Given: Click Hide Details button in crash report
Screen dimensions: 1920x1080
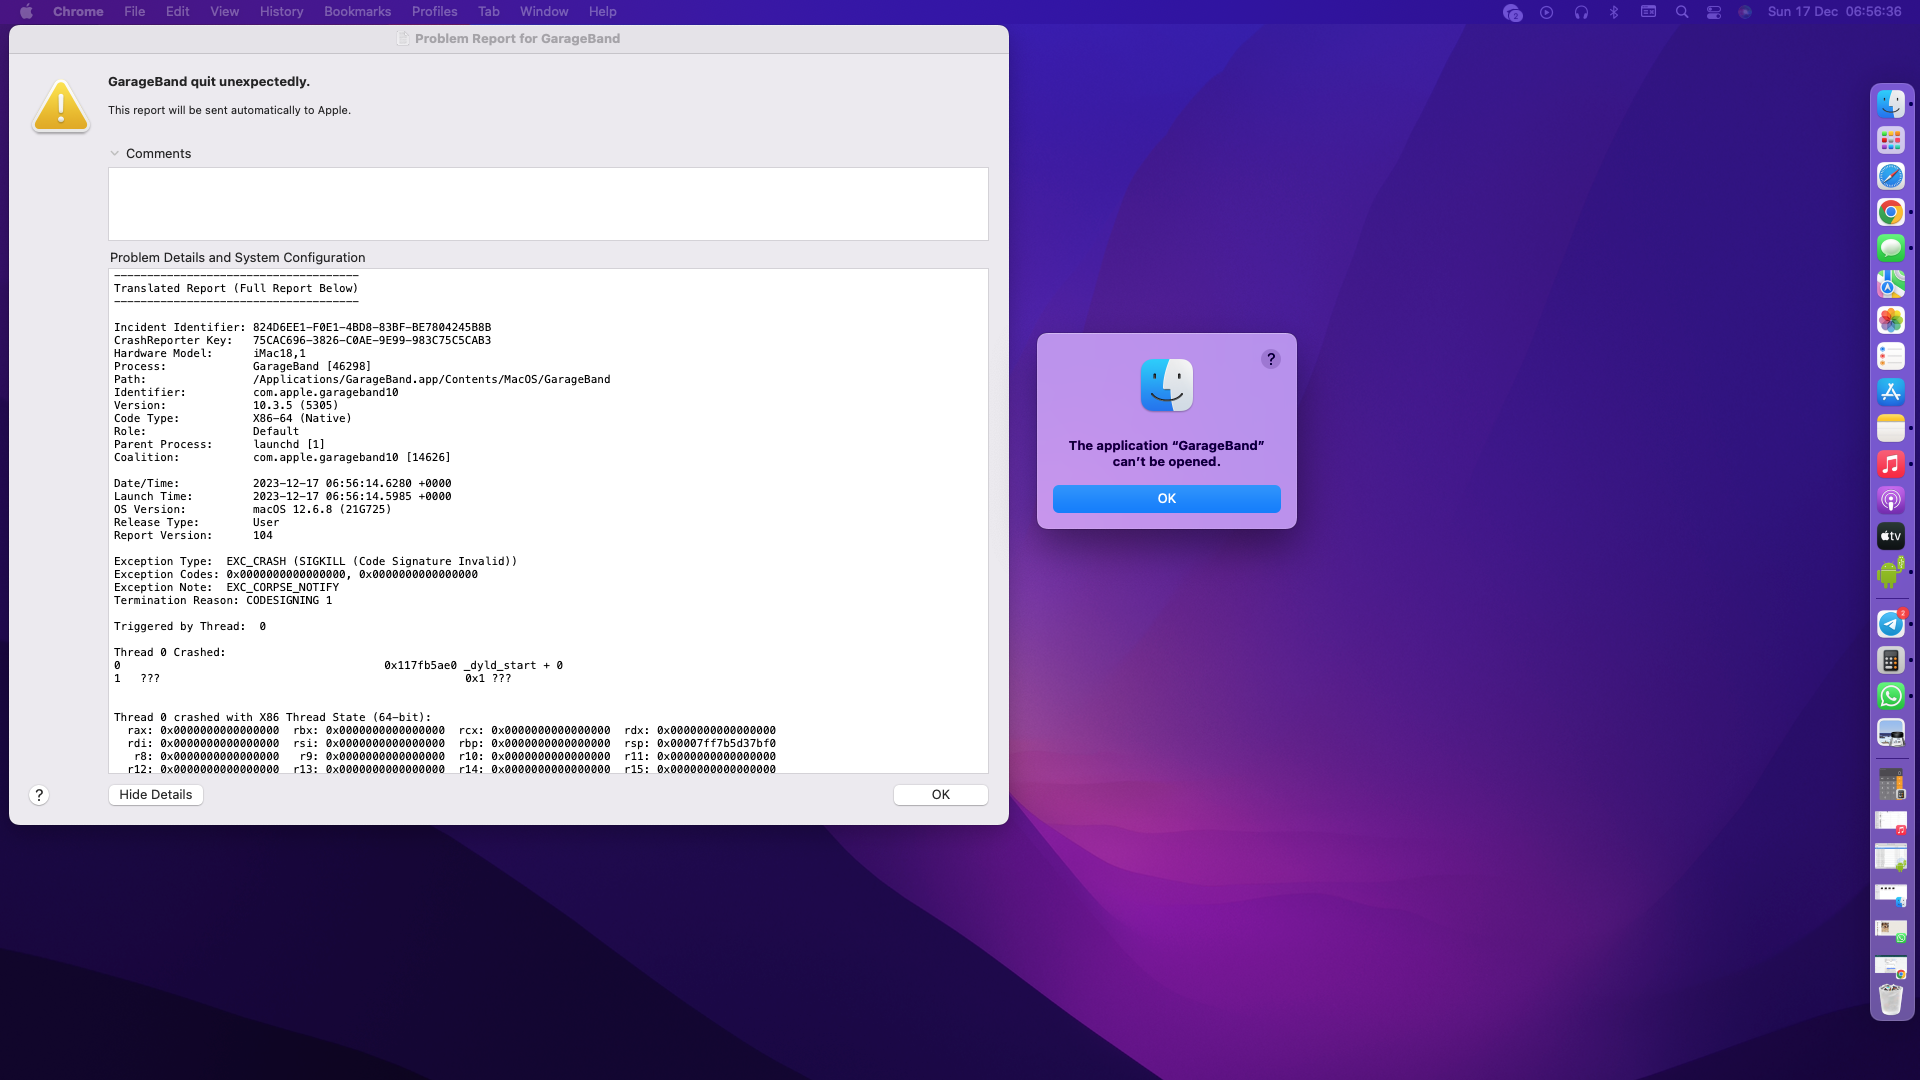Looking at the screenshot, I should [156, 794].
